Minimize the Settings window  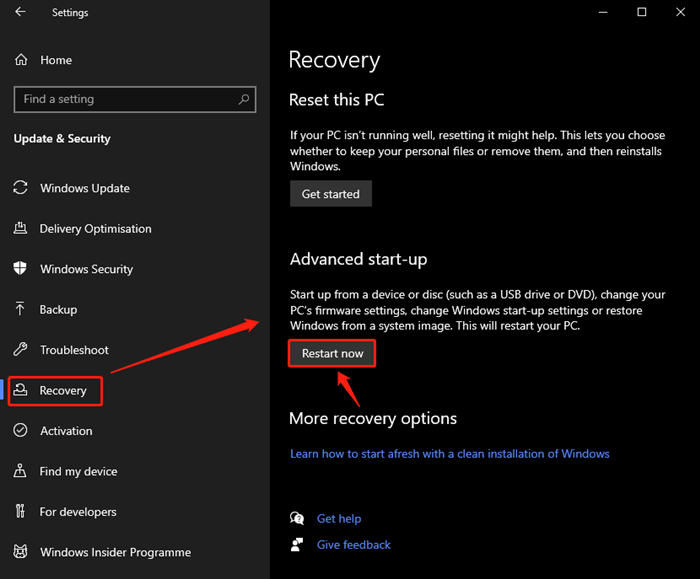click(x=603, y=12)
